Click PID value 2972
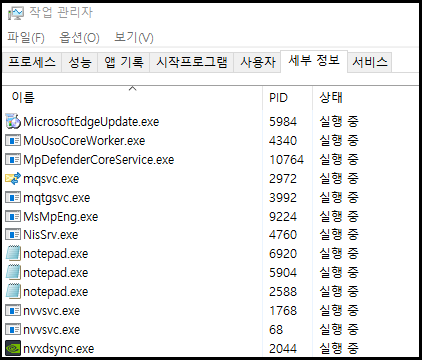The width and height of the screenshot is (422, 360). [x=283, y=179]
